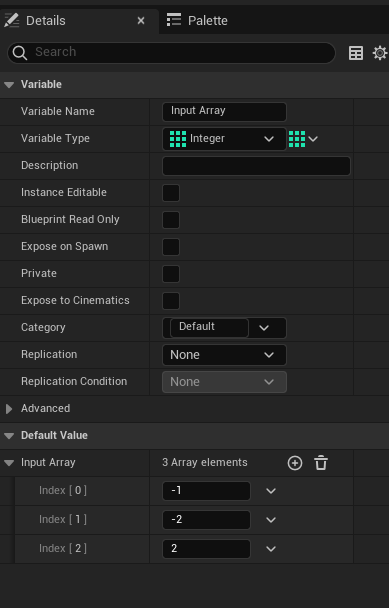Edit the Index 0 value field
Screen dimensions: 389x608
pos(206,491)
